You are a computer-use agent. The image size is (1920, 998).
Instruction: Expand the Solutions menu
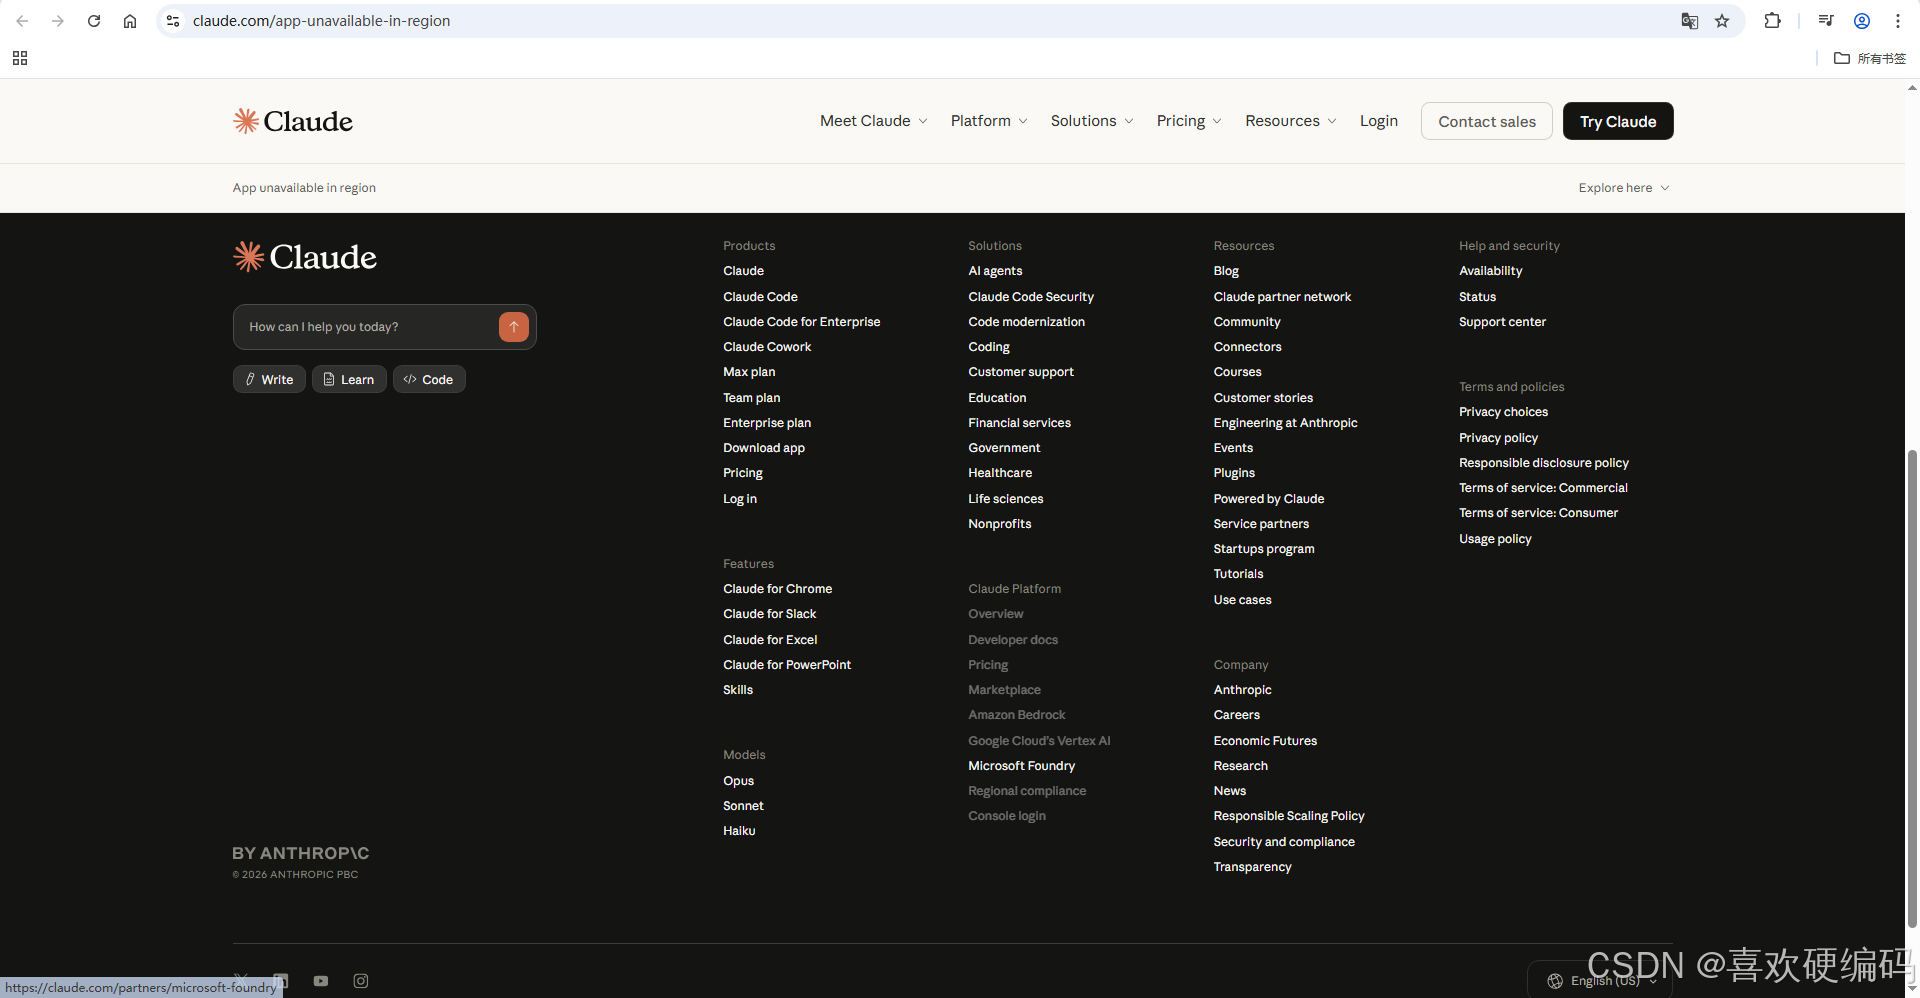[1092, 121]
